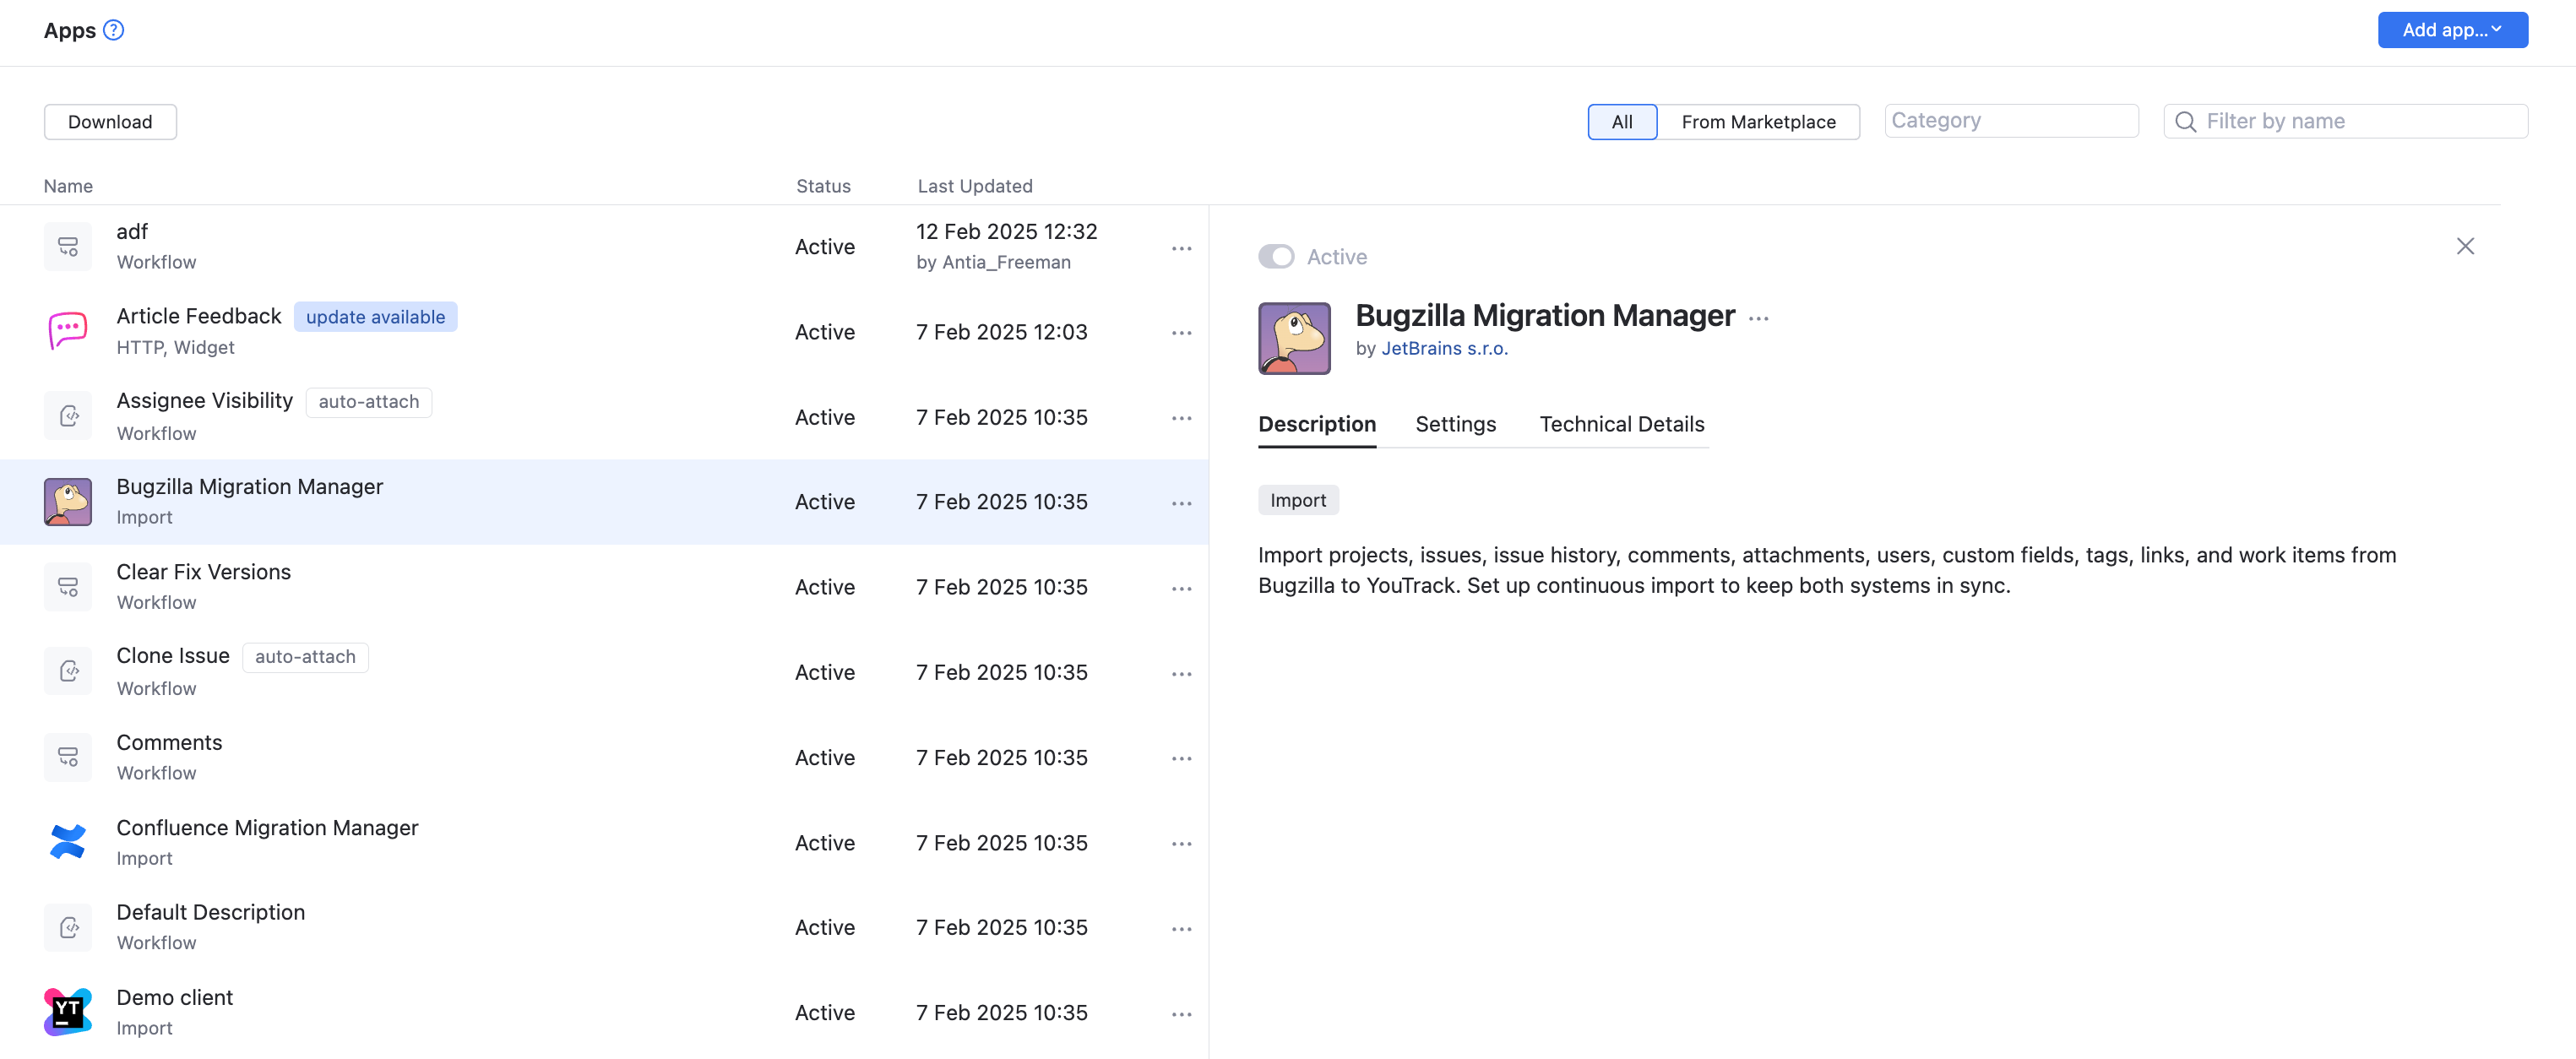Click the update available badge on Article Feedback
The width and height of the screenshot is (2576, 1059).
tap(375, 316)
